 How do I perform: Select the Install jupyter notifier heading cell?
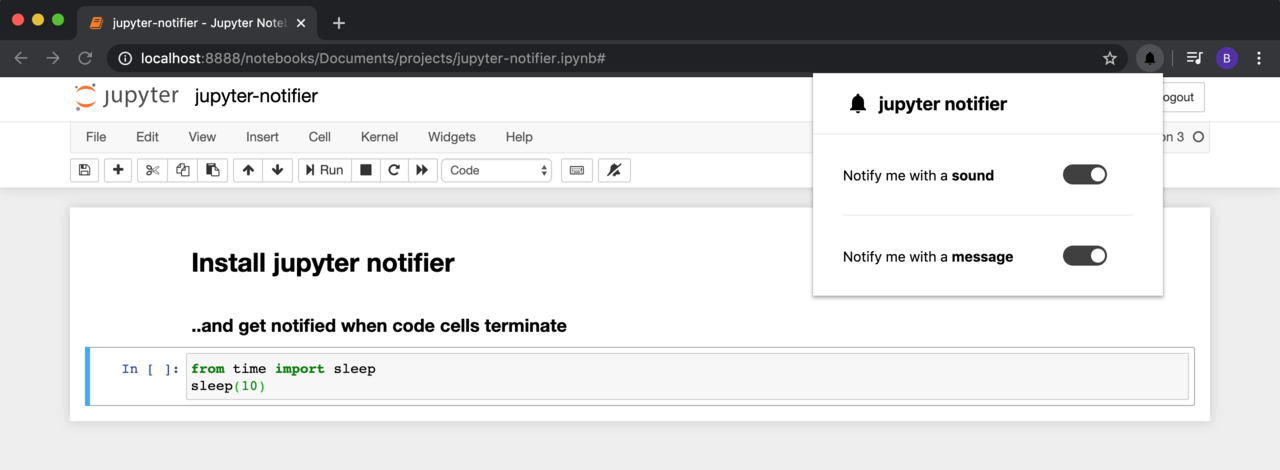322,263
